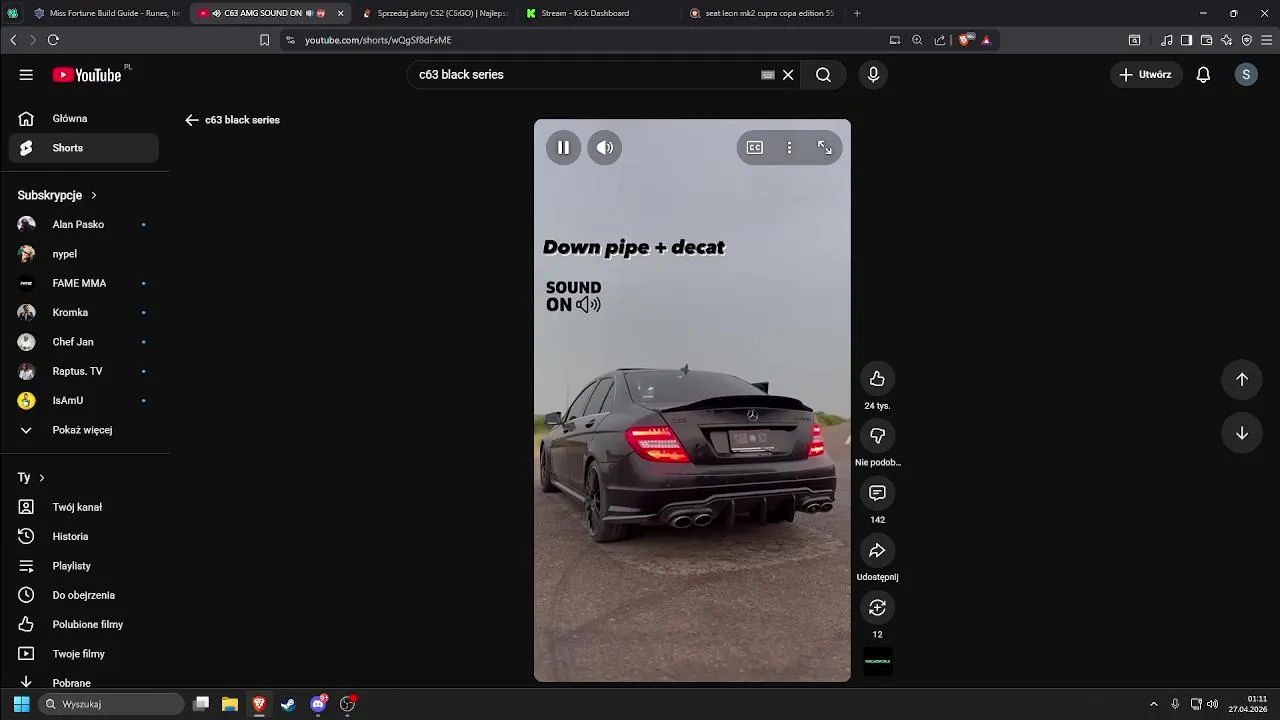The image size is (1280, 720).
Task: Close the C63 AMG SOUND ON tab
Action: 340,13
